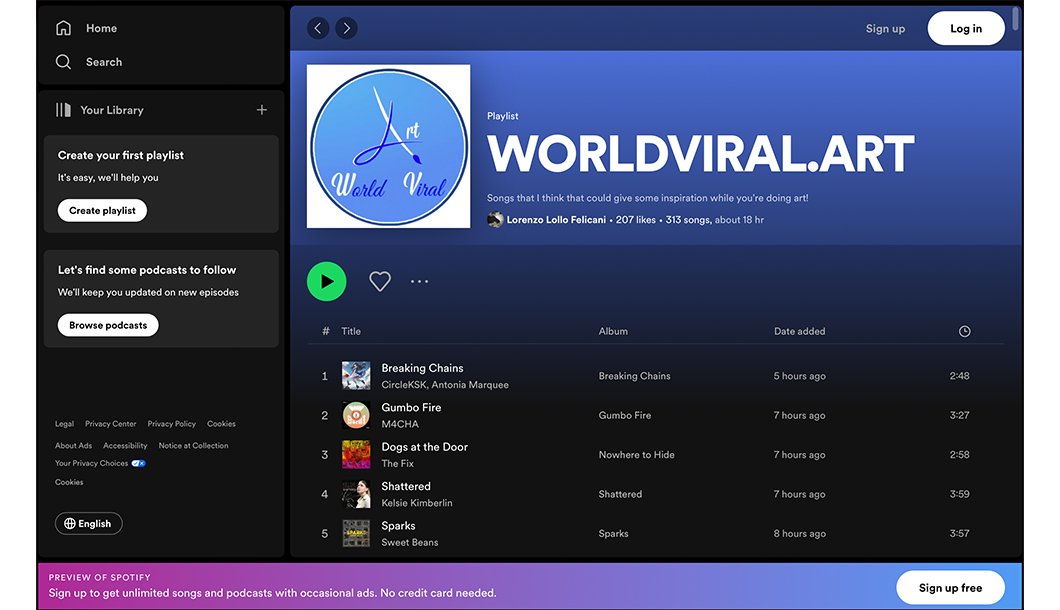Viewport: 1060px width, 610px height.
Task: Click the 3:27 duration of Gumbo Fire
Action: 959,415
